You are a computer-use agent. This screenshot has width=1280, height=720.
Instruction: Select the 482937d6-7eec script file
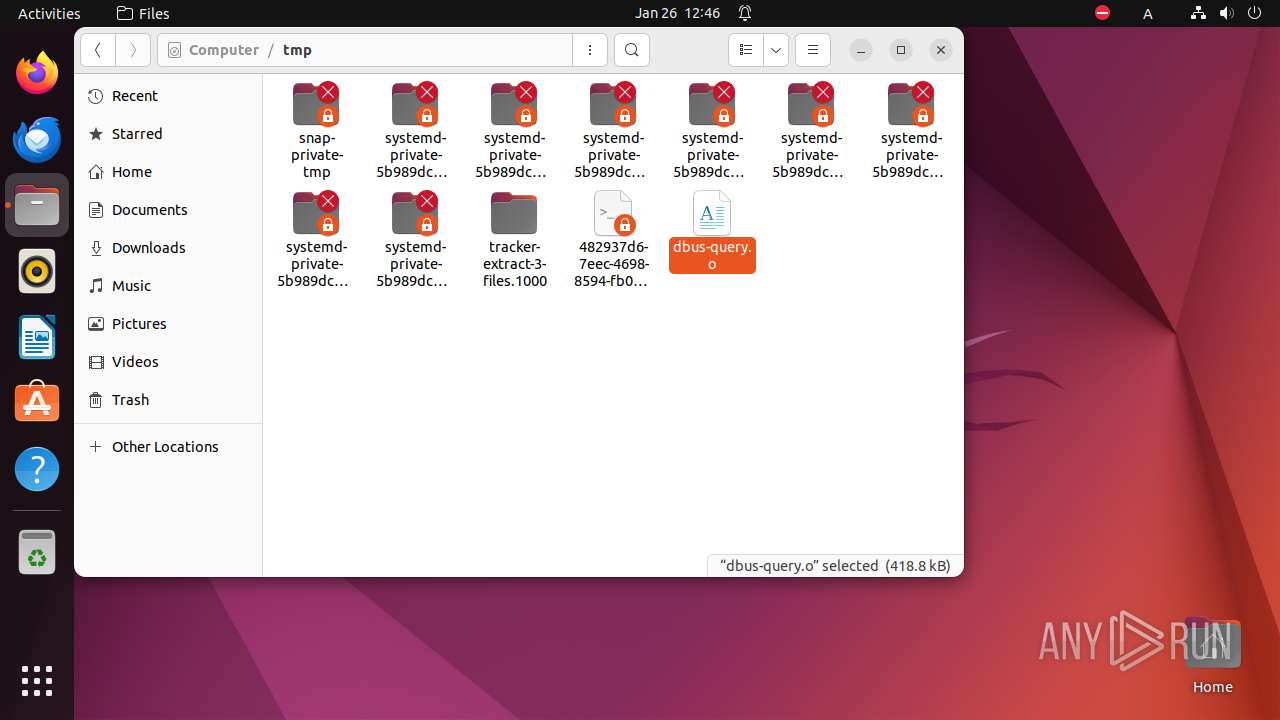pyautogui.click(x=613, y=239)
